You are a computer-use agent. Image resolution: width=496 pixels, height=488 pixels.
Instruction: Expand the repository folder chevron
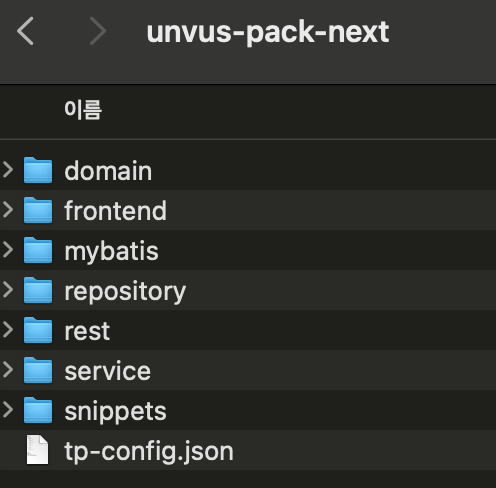(8, 289)
